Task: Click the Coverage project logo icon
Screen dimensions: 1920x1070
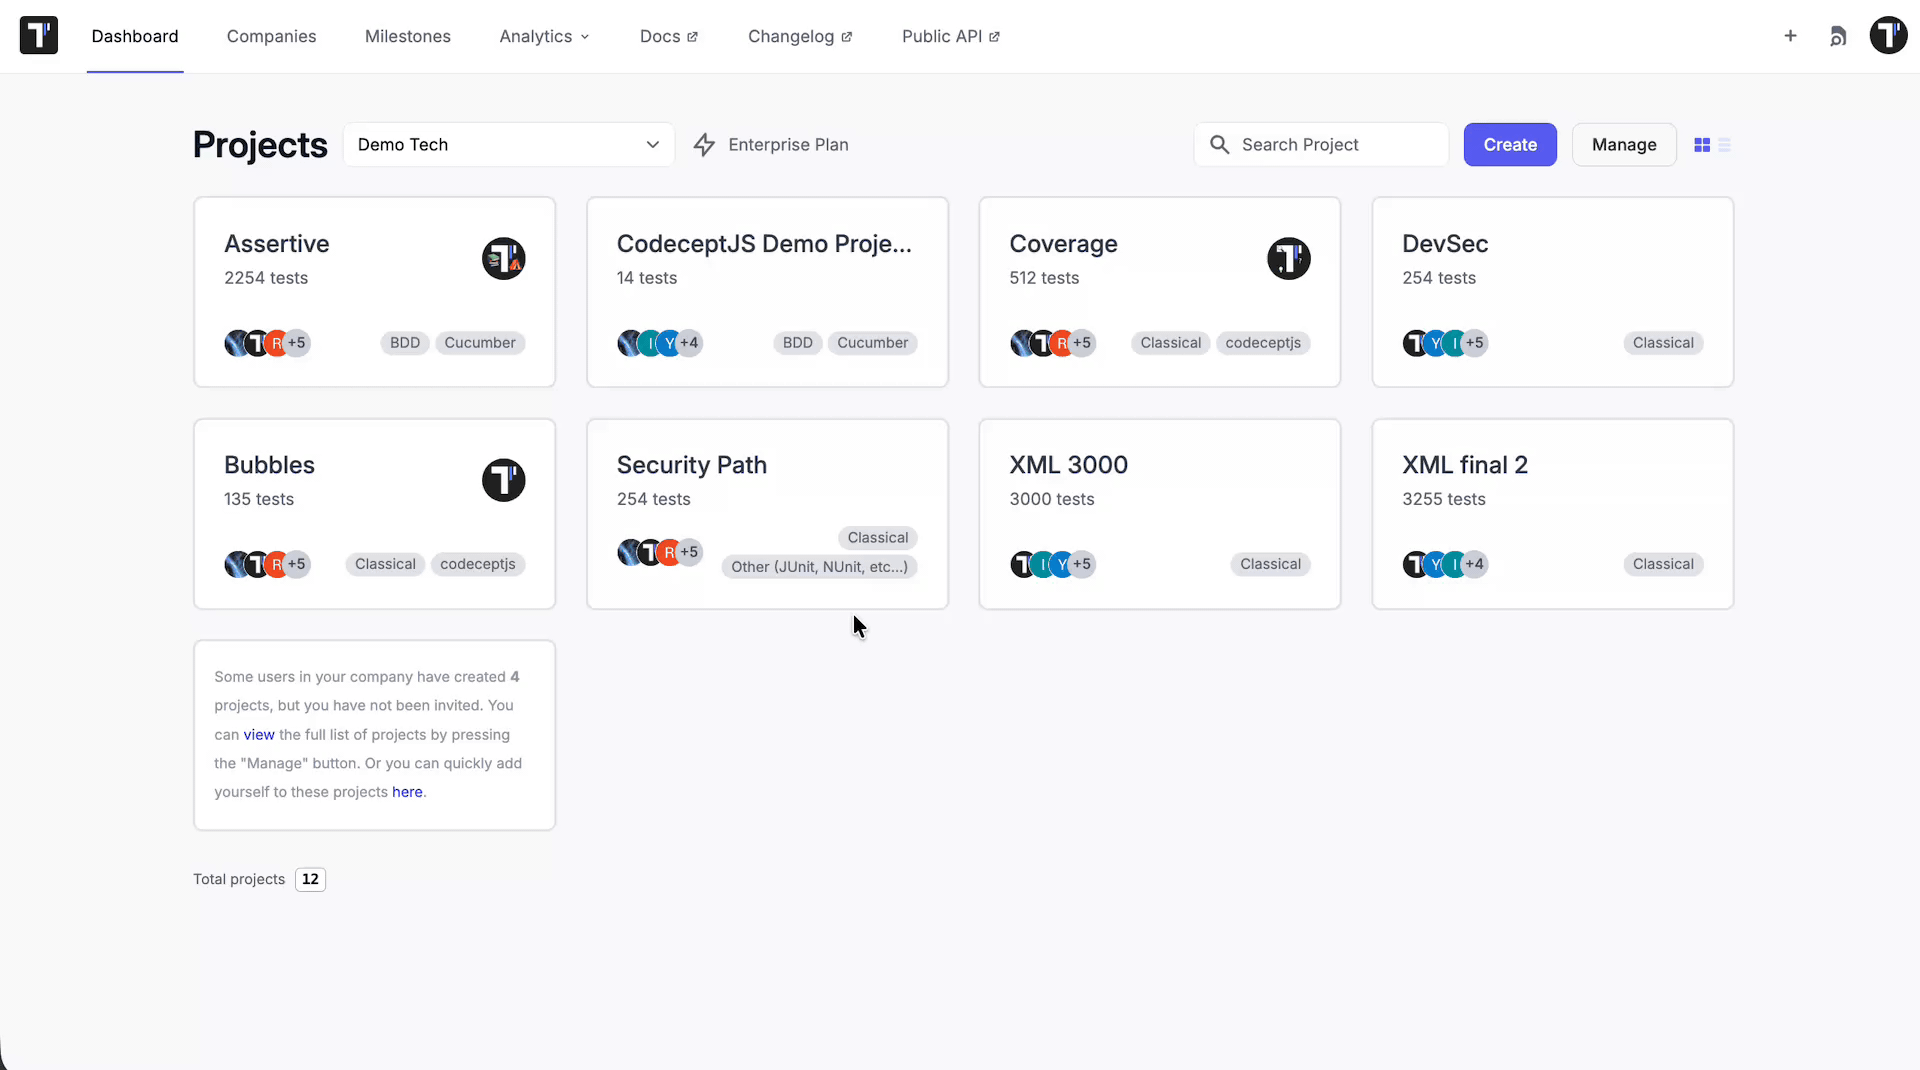Action: click(x=1289, y=259)
